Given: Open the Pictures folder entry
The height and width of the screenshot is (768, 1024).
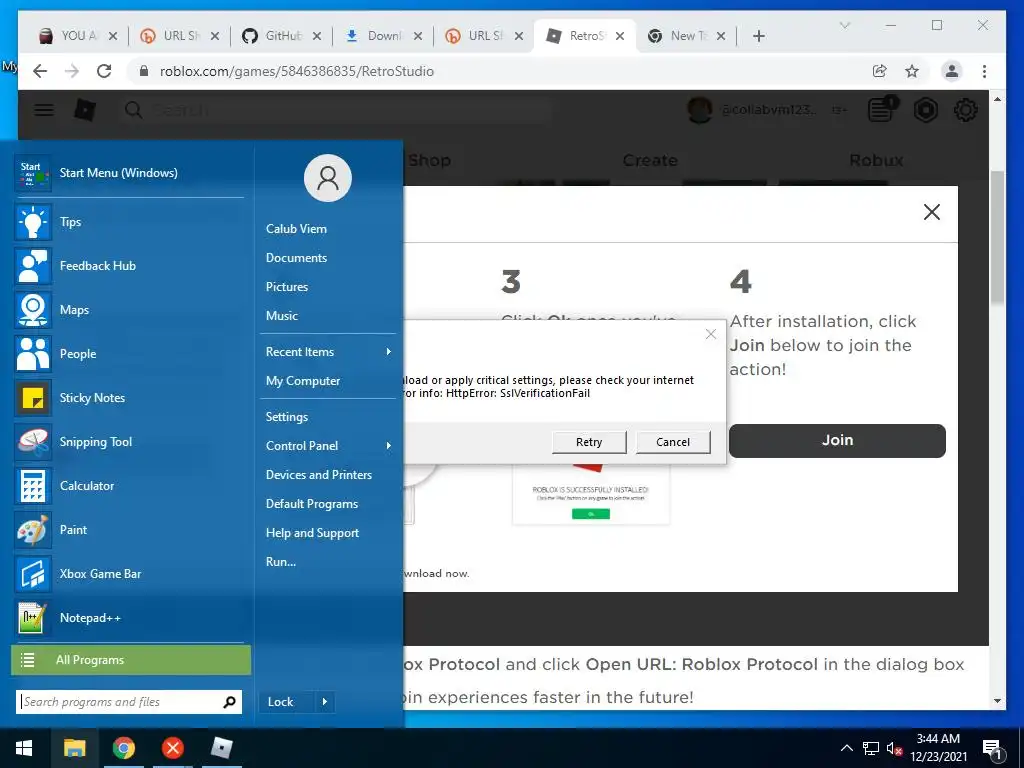Looking at the screenshot, I should pos(287,287).
